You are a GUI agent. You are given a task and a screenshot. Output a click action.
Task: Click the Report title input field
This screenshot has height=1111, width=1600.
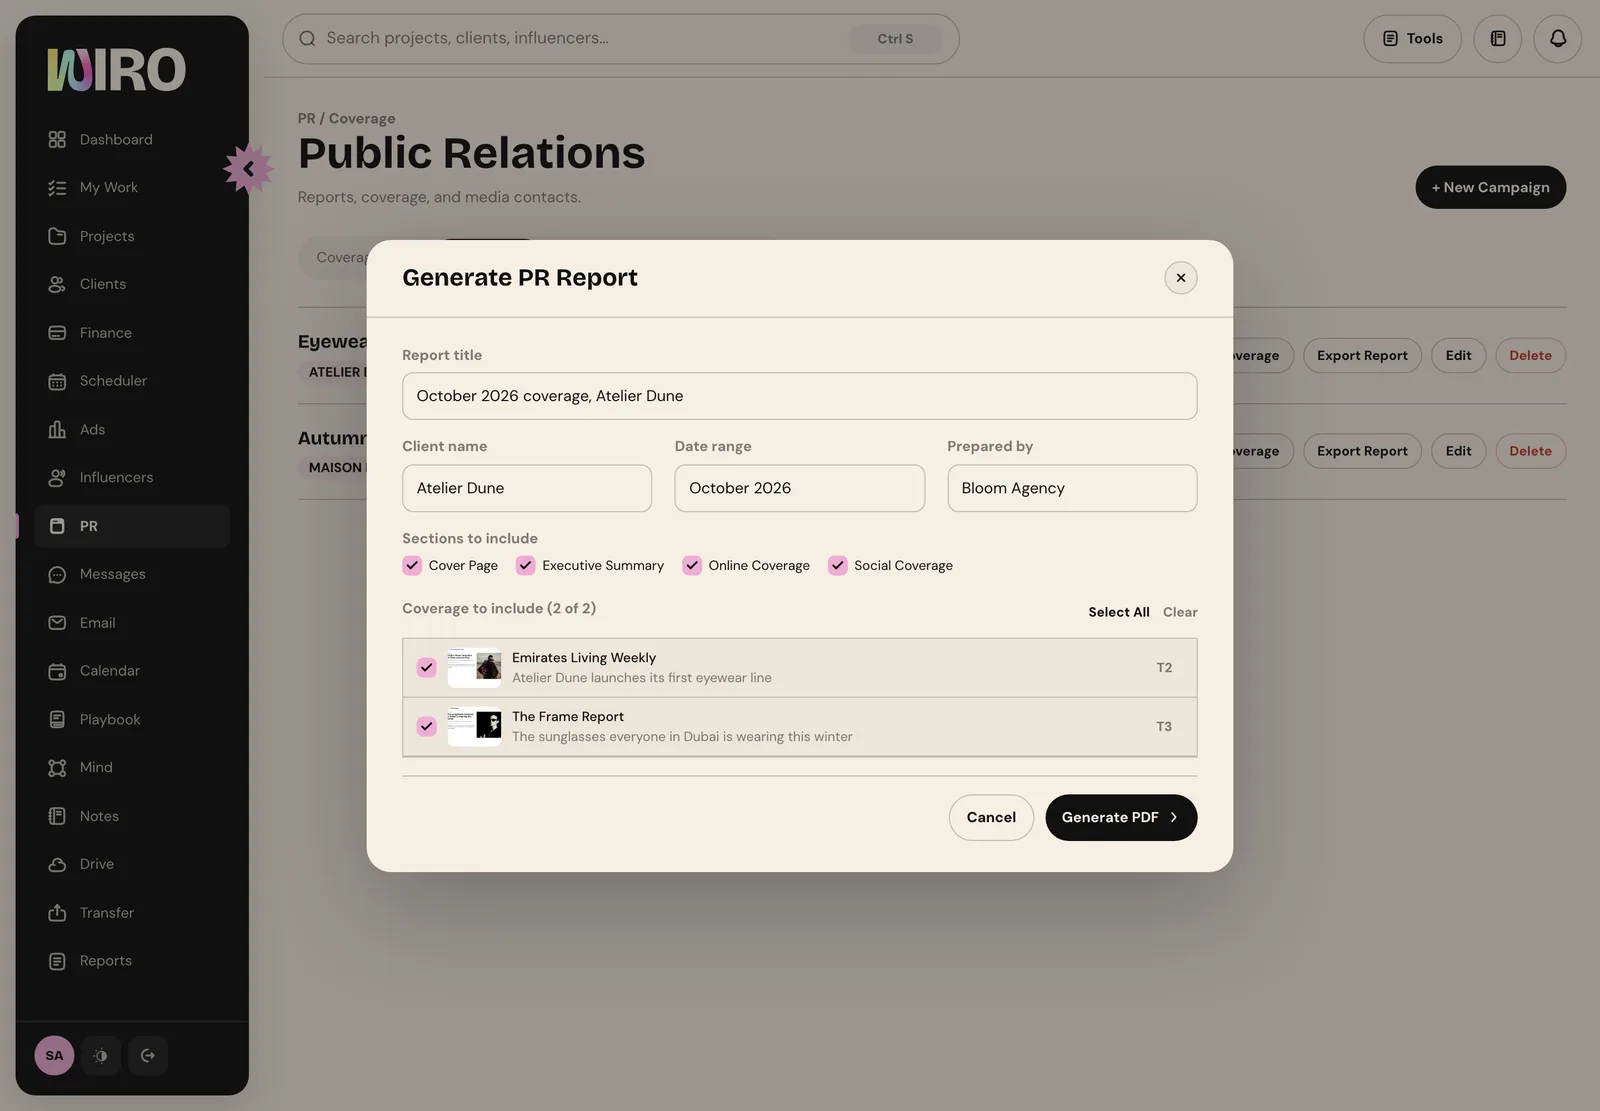[x=799, y=396]
